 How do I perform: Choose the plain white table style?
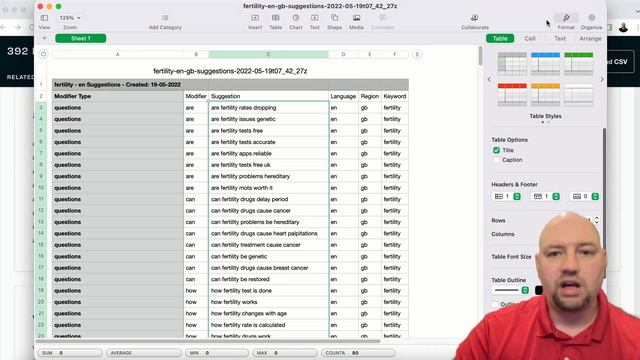coord(578,94)
